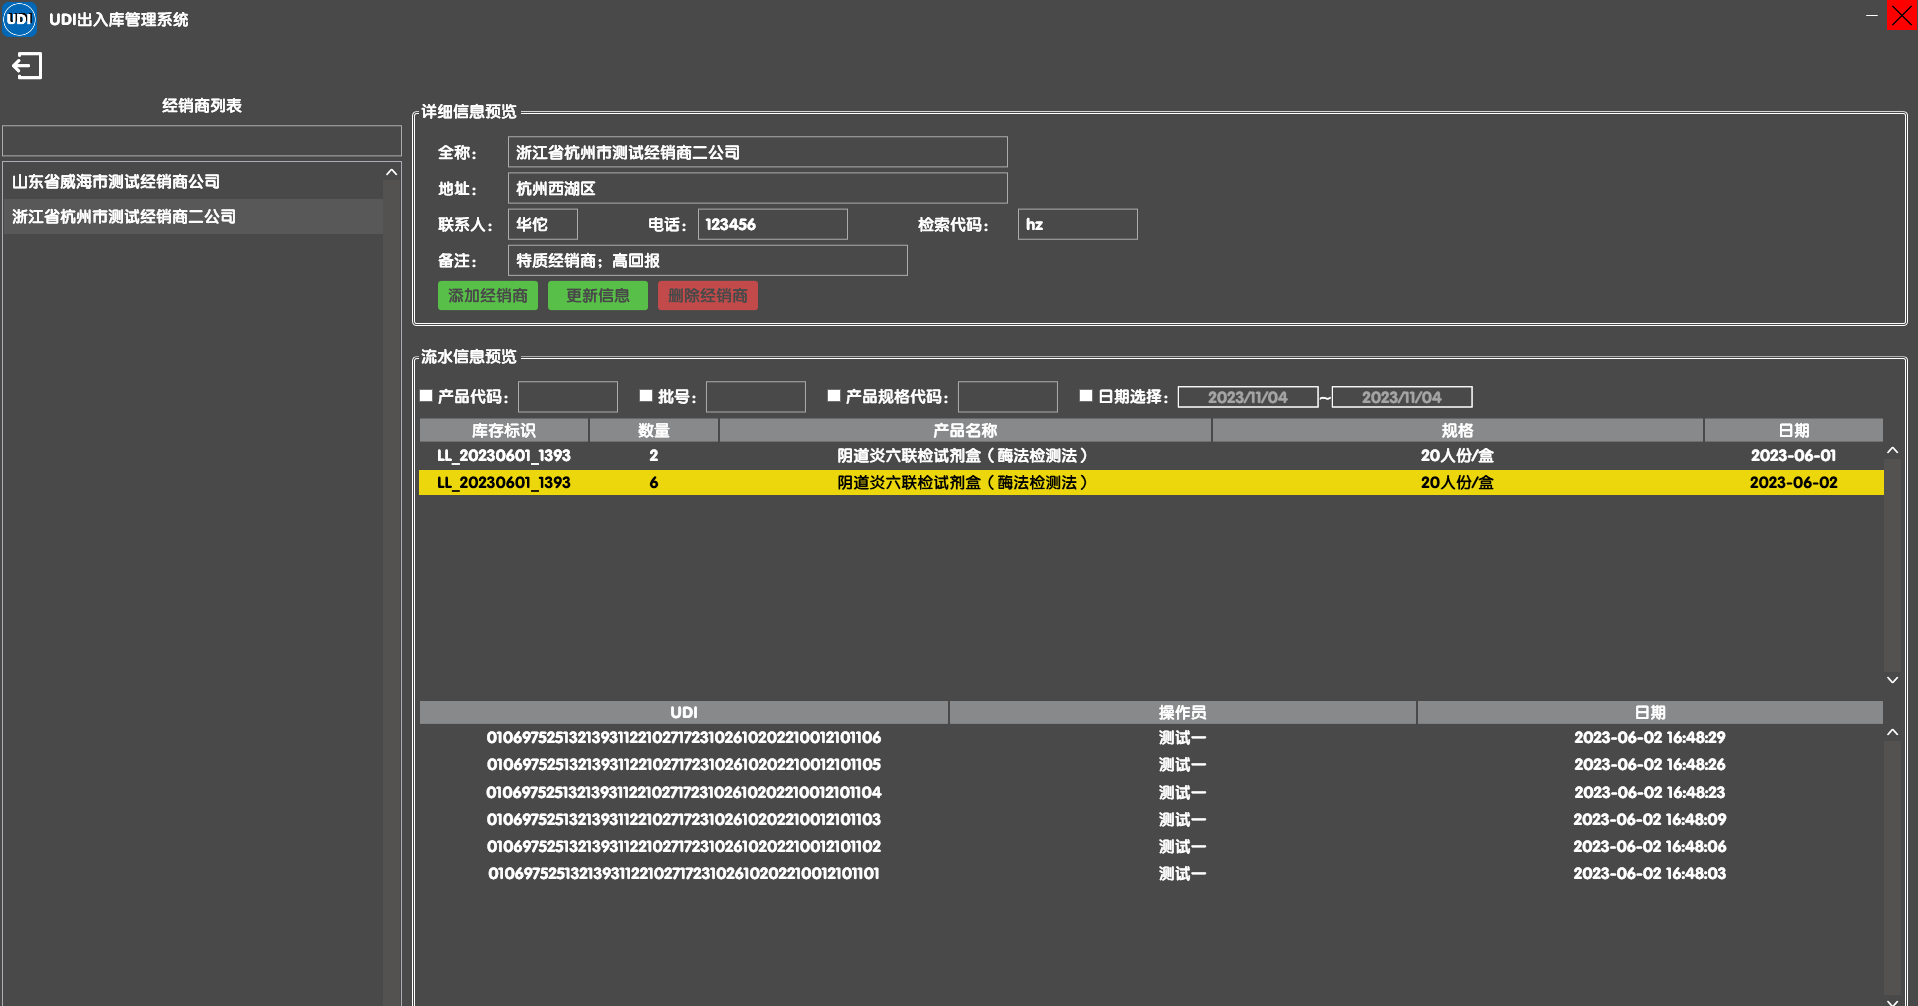Select the row dated 2023-06-01

tap(1151, 455)
